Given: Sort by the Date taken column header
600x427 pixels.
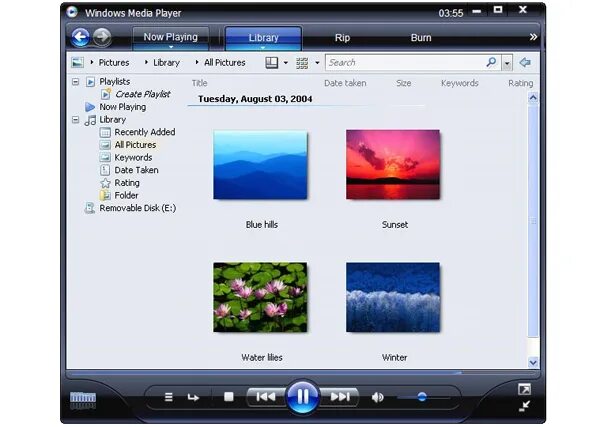Looking at the screenshot, I should pyautogui.click(x=345, y=83).
